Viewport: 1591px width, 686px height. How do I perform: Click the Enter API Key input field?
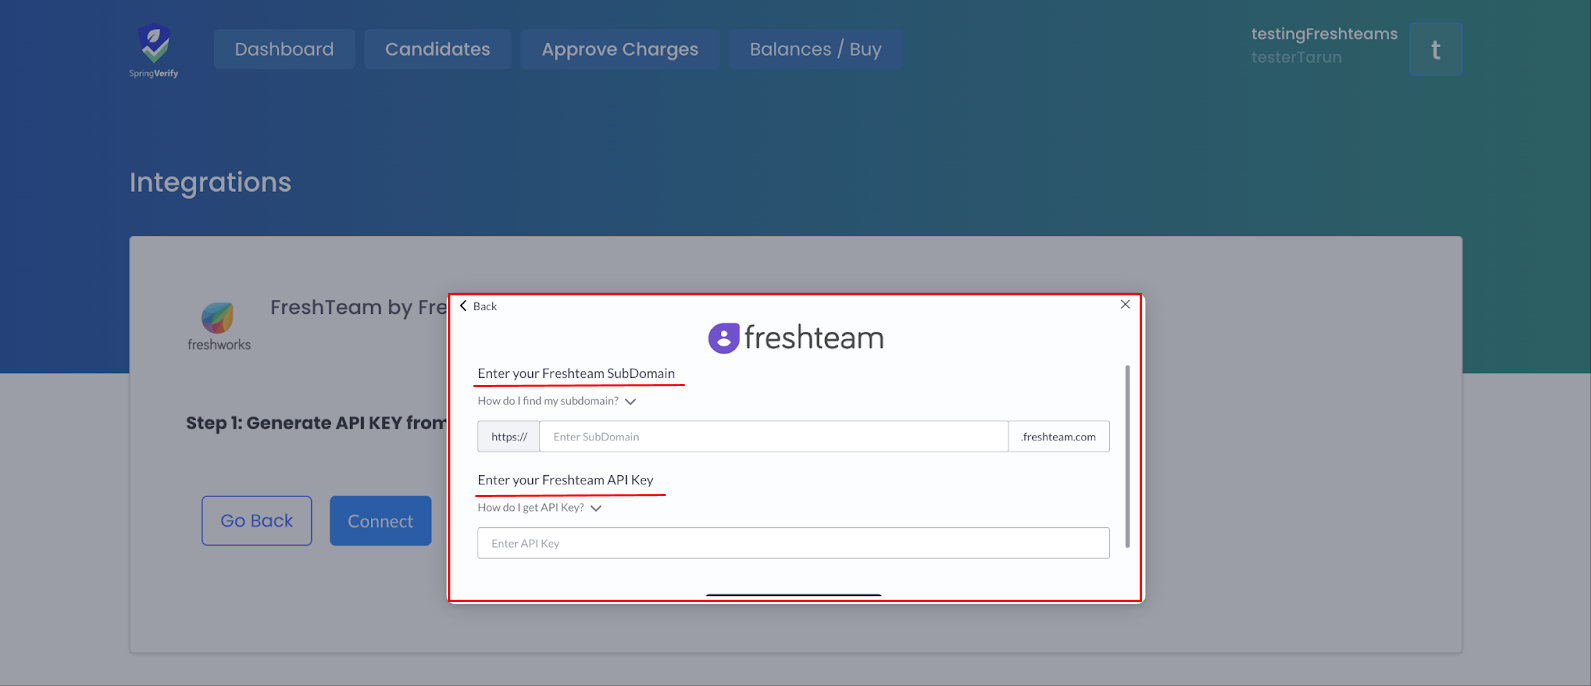[x=793, y=543]
